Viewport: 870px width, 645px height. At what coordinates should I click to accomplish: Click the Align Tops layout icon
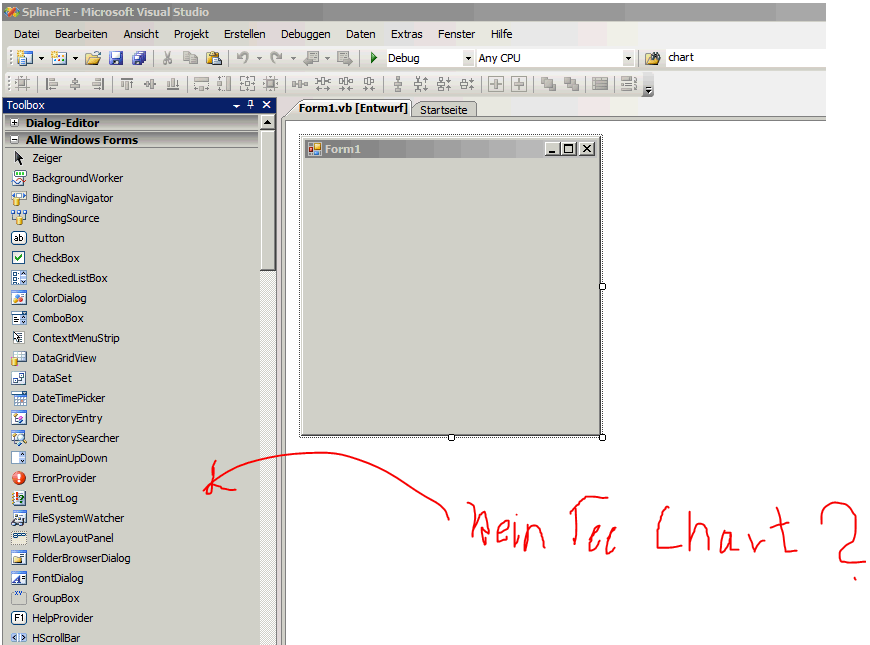[127, 84]
